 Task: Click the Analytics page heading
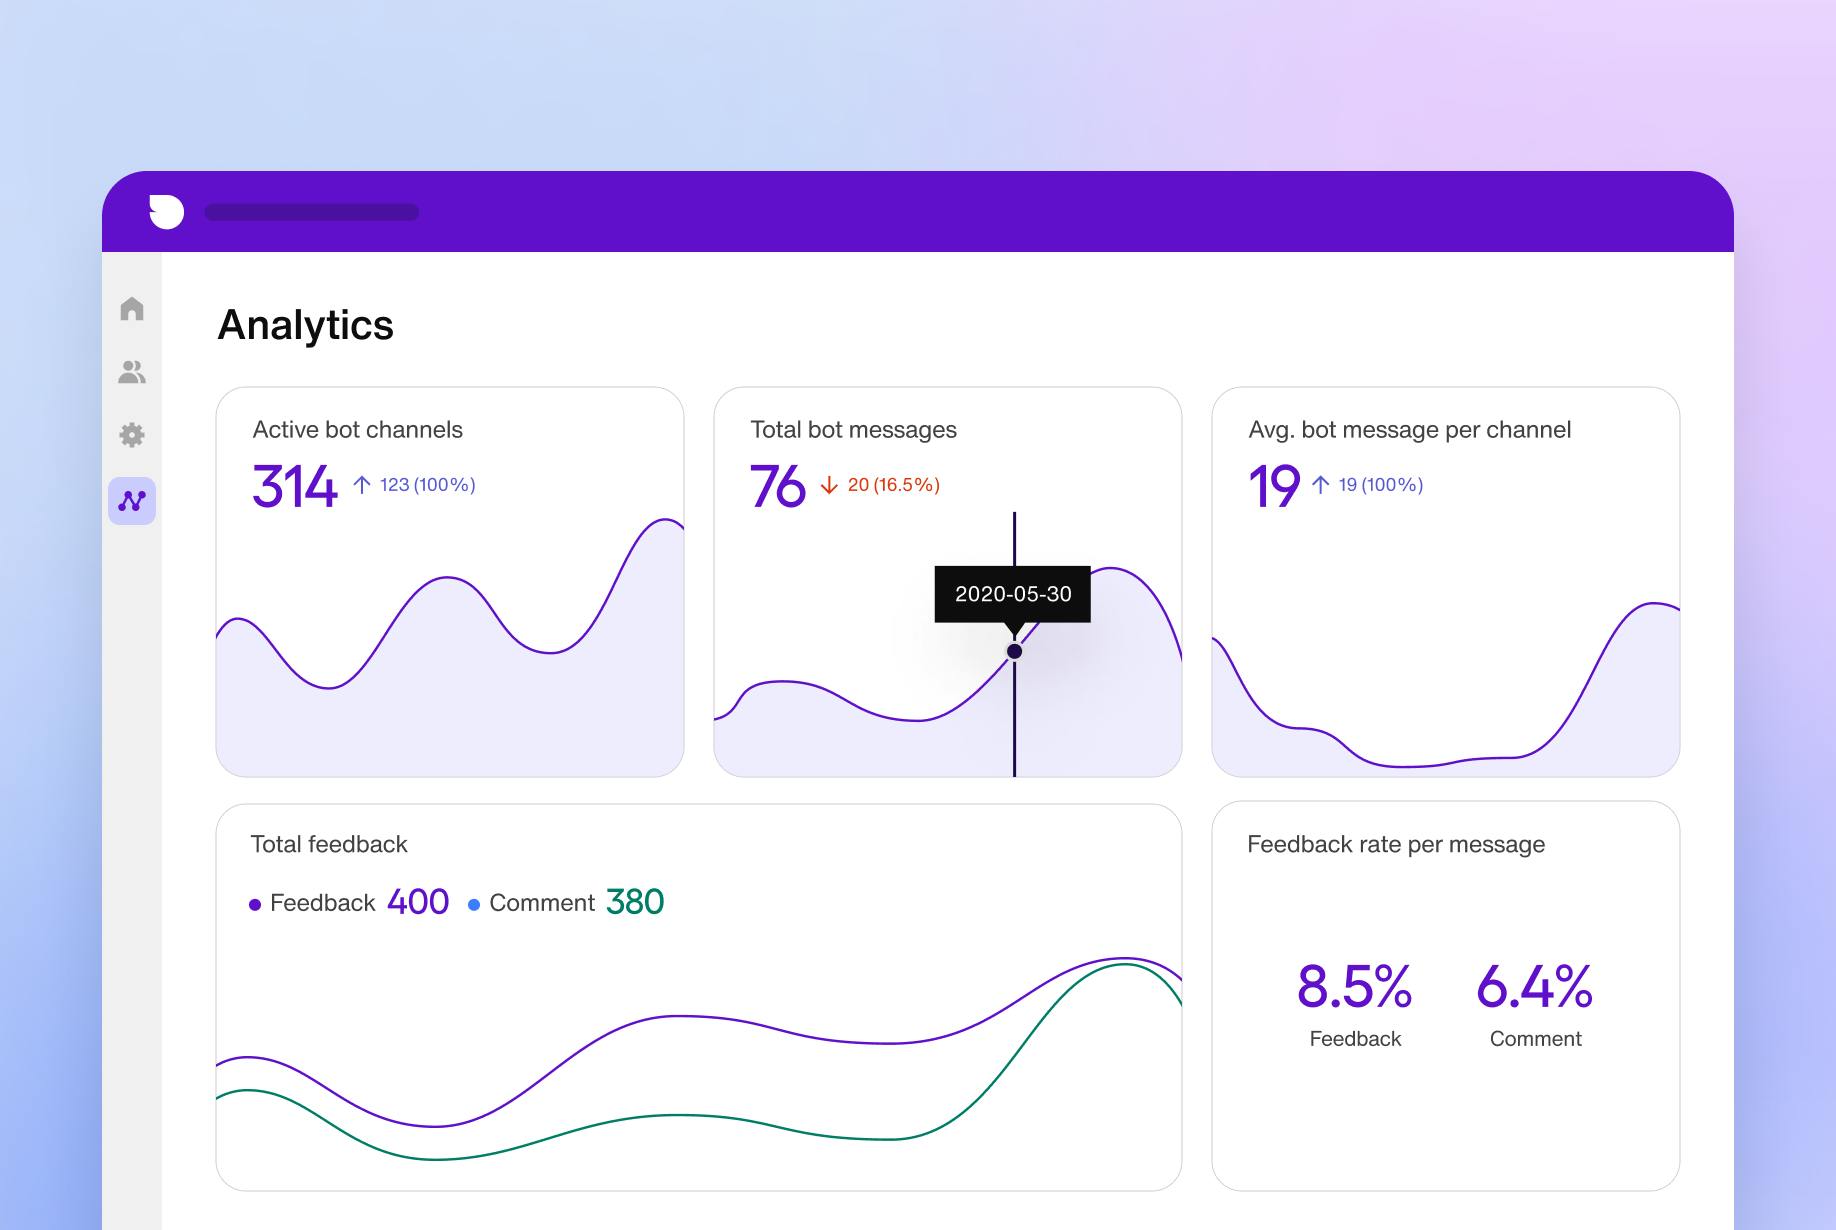[306, 325]
